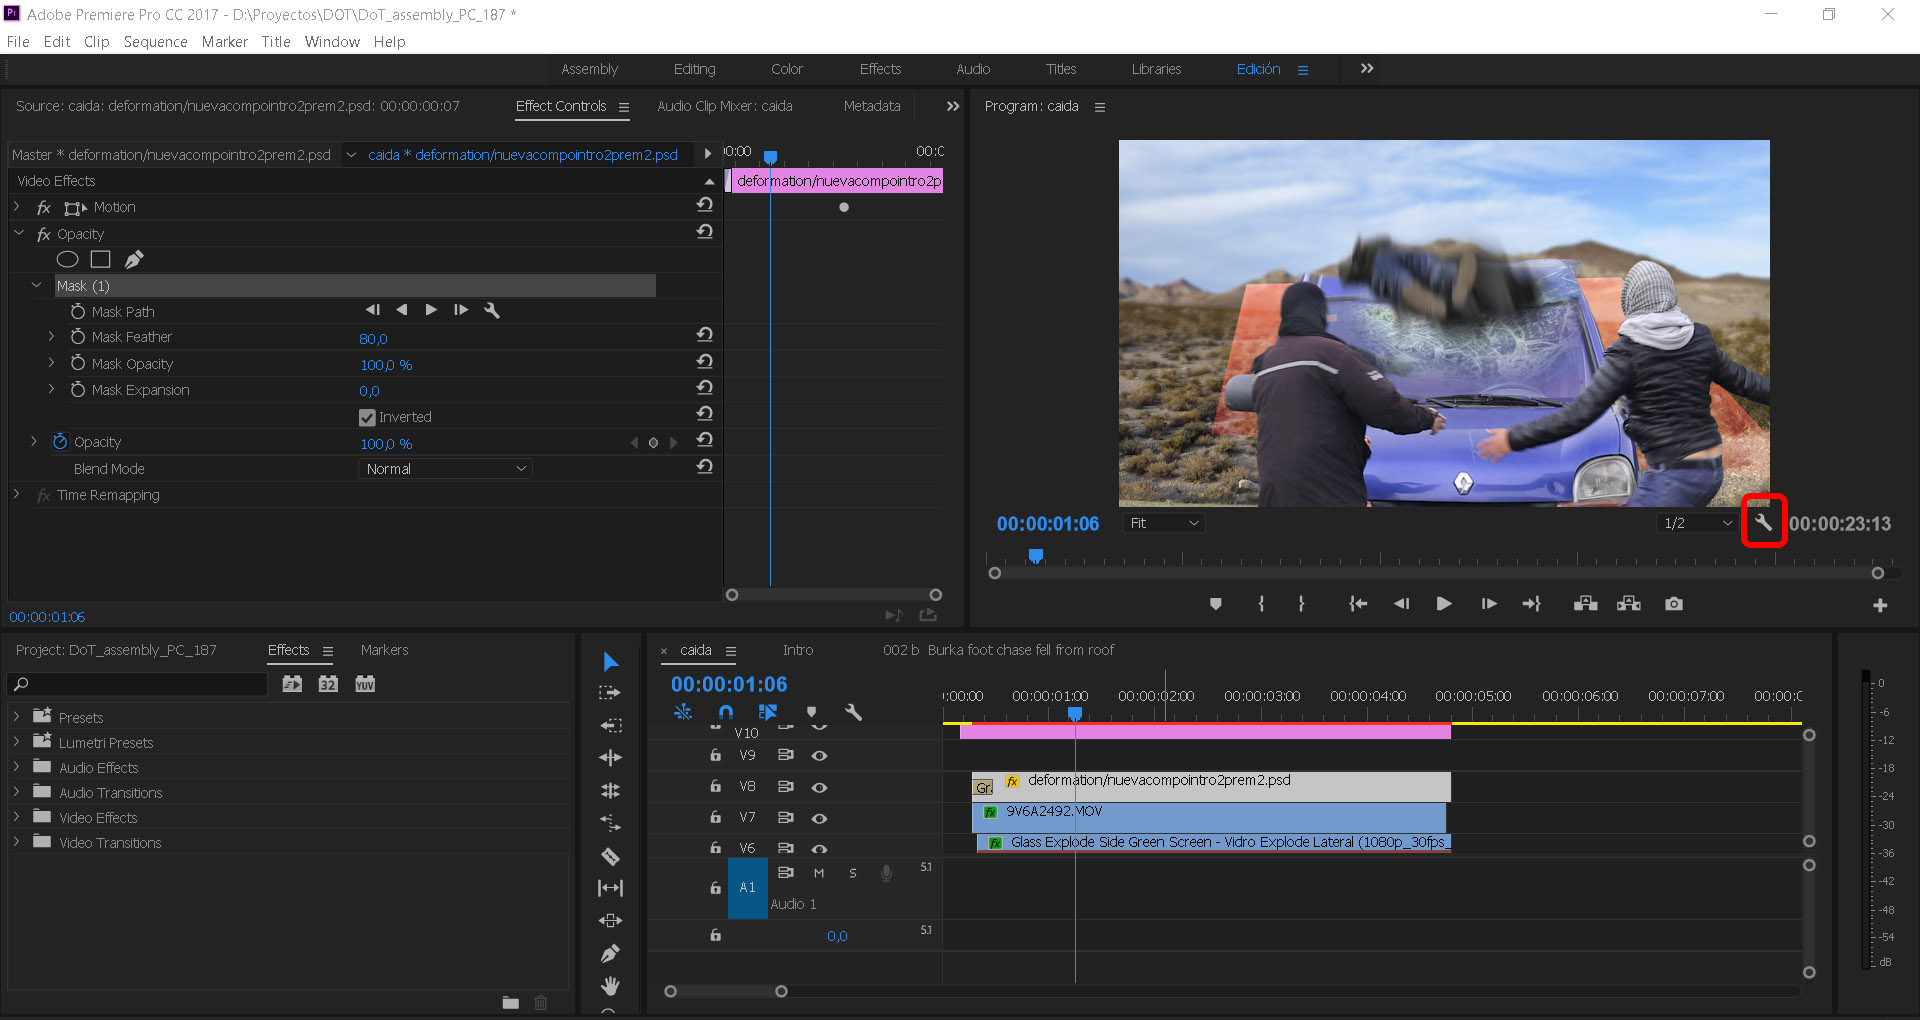Select the Pen tool in Tools panel
This screenshot has height=1020, width=1920.
610,953
